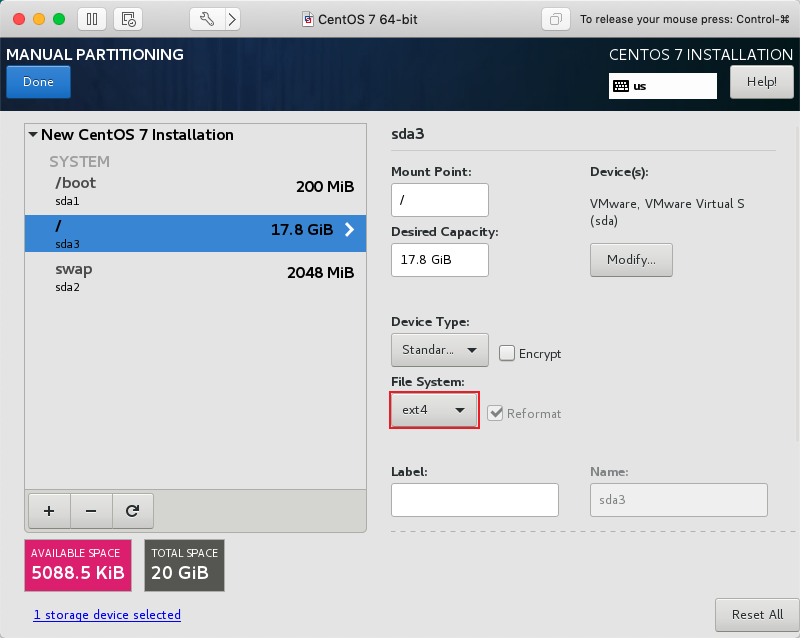The image size is (800, 638).
Task: Click the keyboard layout icon
Action: point(621,86)
